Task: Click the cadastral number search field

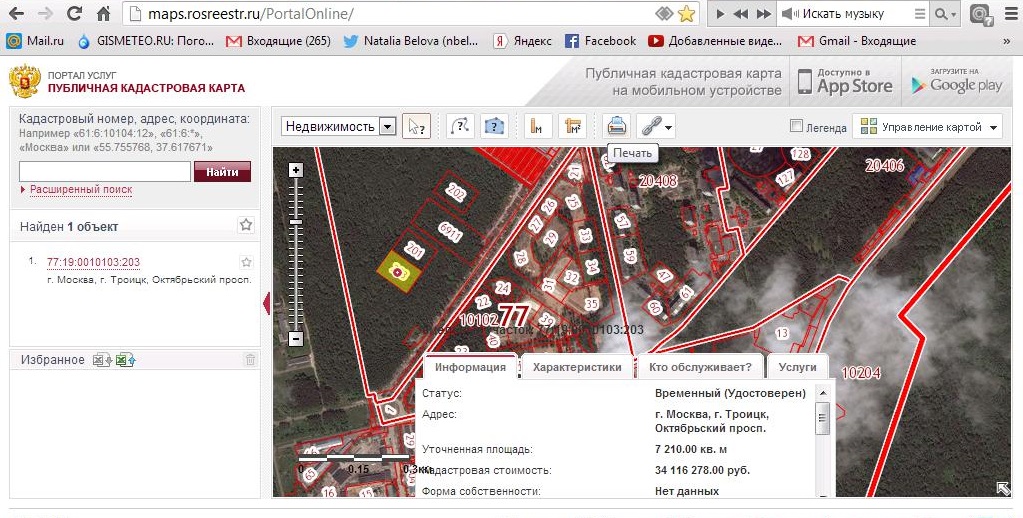Action: tap(105, 172)
